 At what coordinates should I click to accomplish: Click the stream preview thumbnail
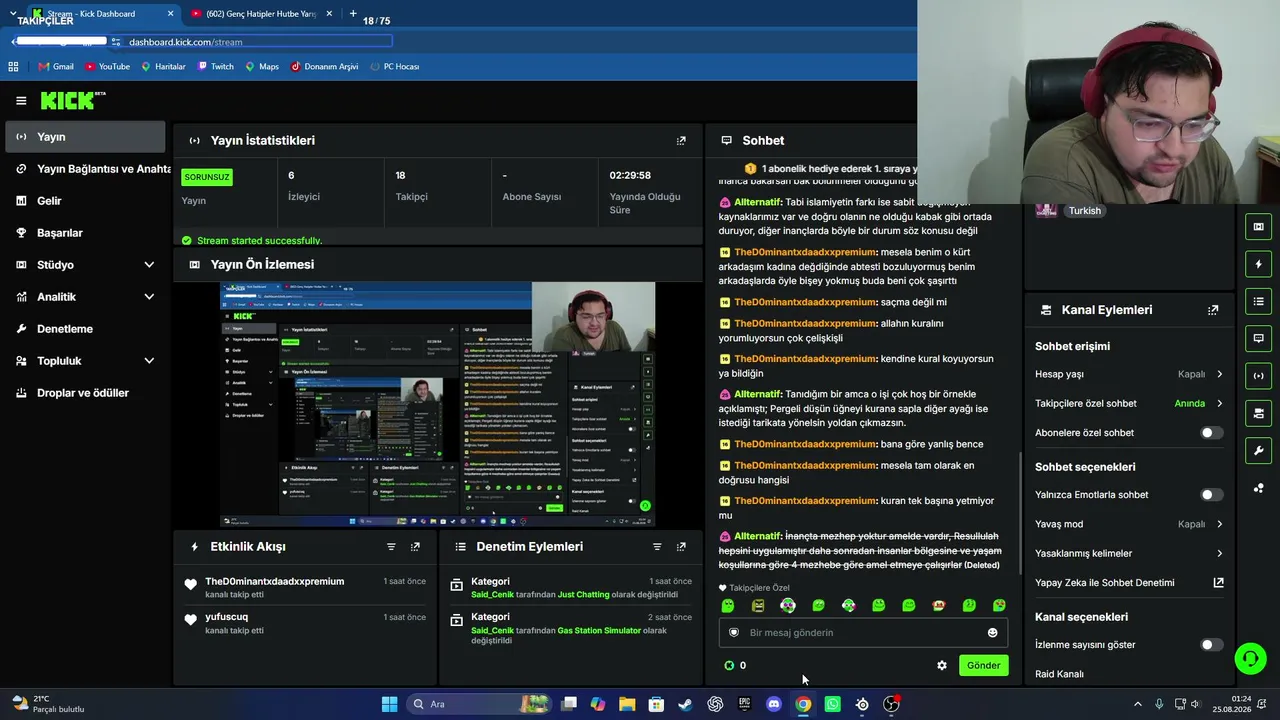pos(438,404)
